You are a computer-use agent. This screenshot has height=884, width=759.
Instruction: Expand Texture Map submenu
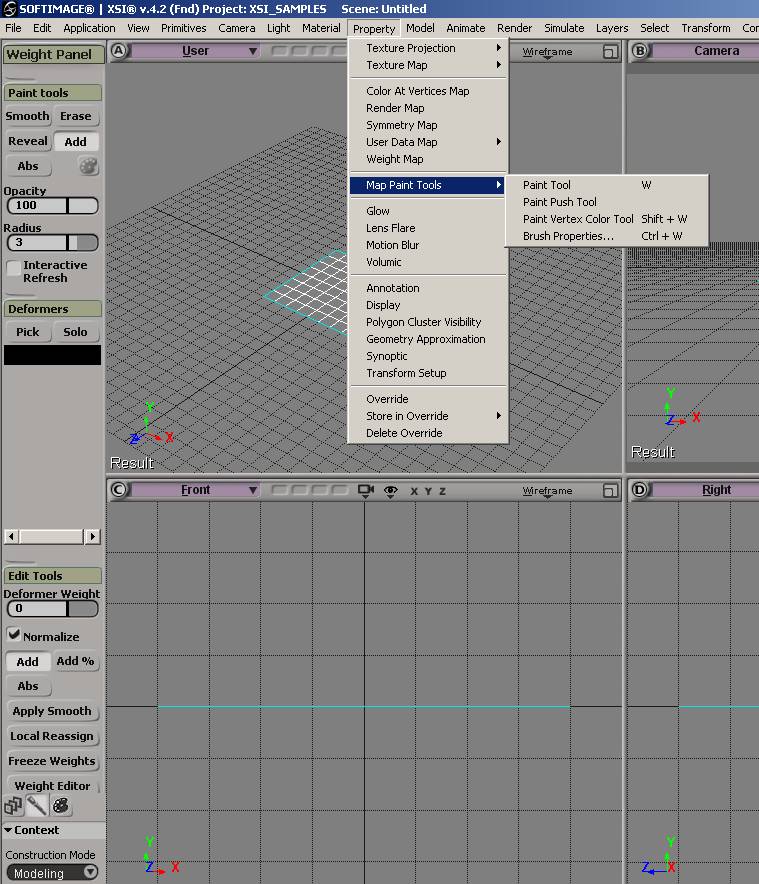click(x=428, y=65)
